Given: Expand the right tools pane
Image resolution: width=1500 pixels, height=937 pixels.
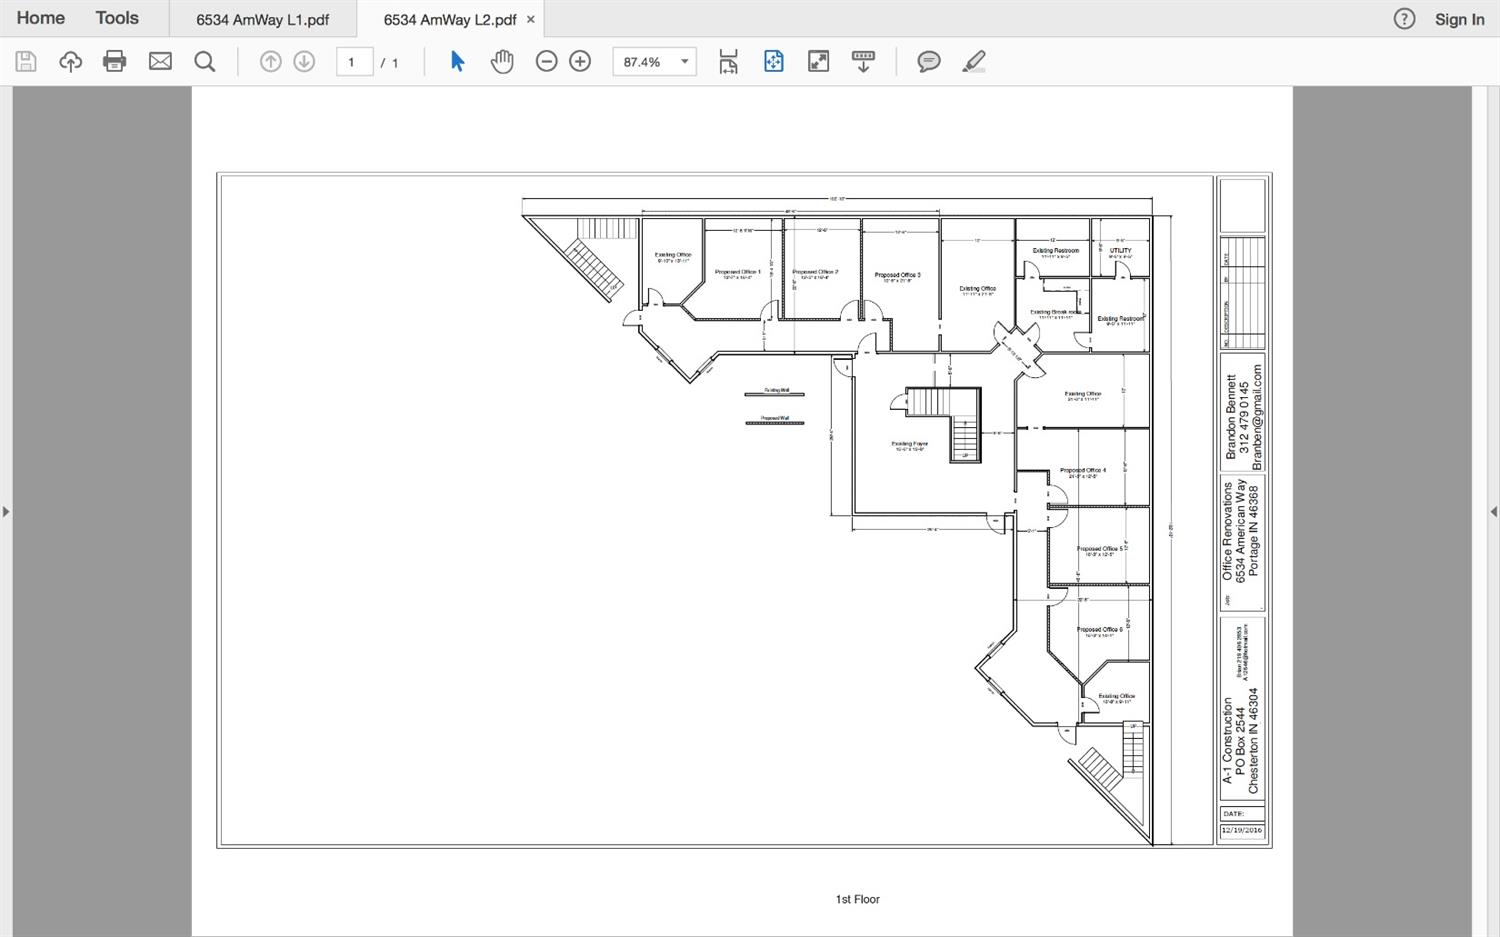Looking at the screenshot, I should pyautogui.click(x=1494, y=512).
